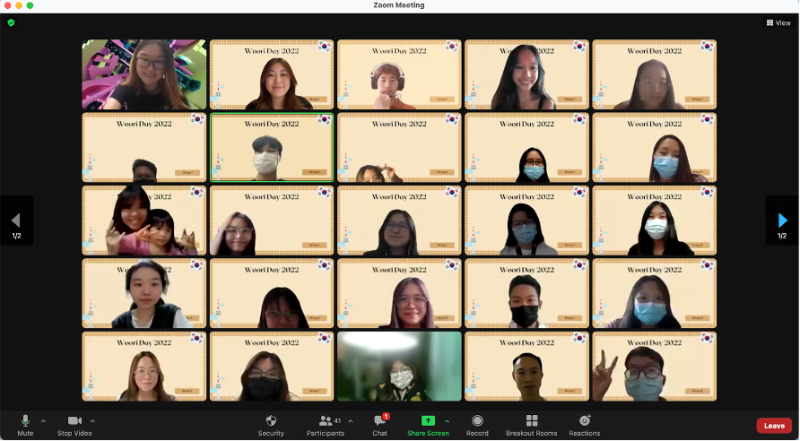Screen dimensions: 800x441
Task: Open the Reactions menu
Action: (585, 426)
